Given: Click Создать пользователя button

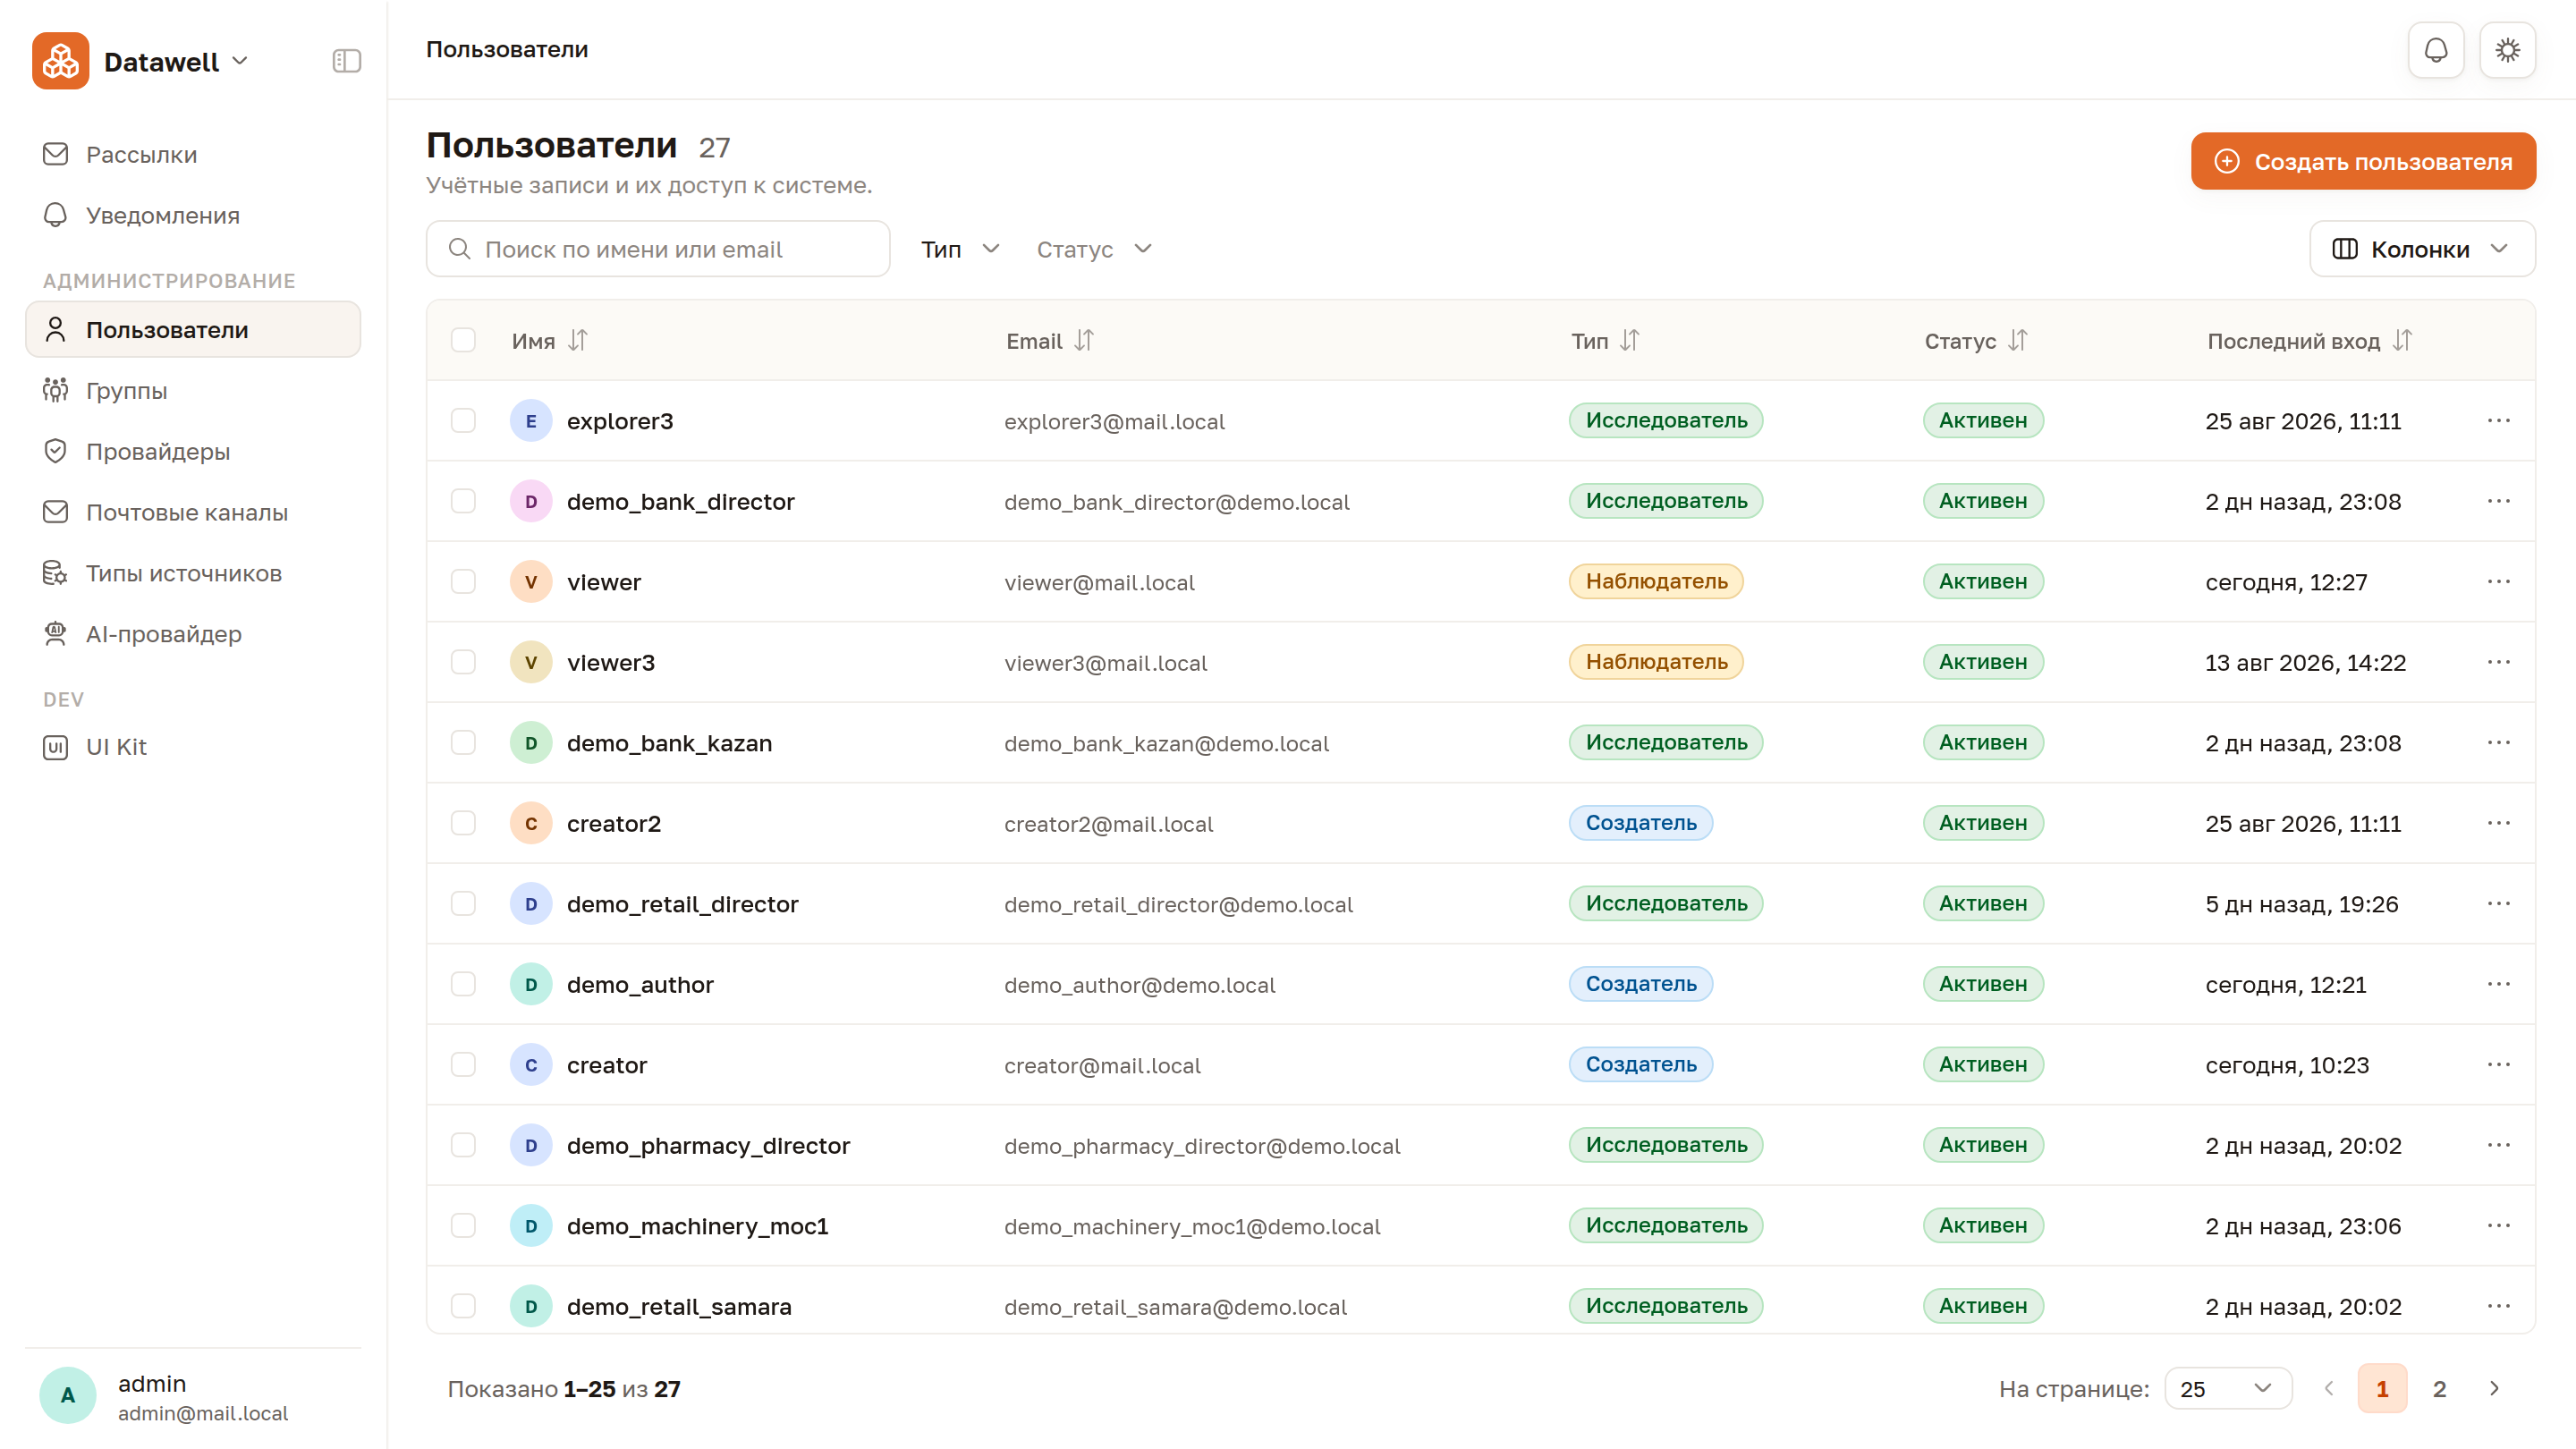Looking at the screenshot, I should coord(2363,161).
